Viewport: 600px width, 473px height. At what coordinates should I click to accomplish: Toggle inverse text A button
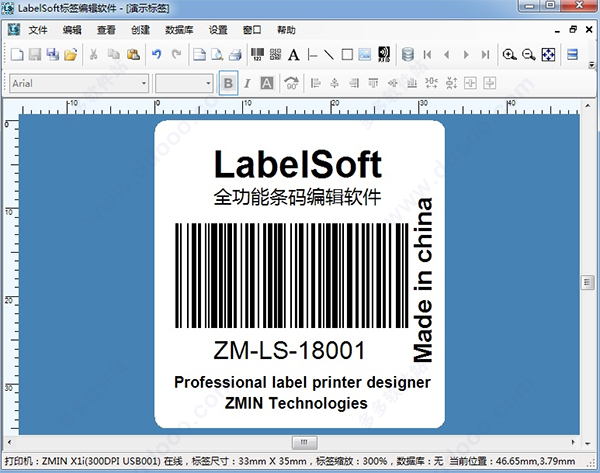tap(267, 83)
